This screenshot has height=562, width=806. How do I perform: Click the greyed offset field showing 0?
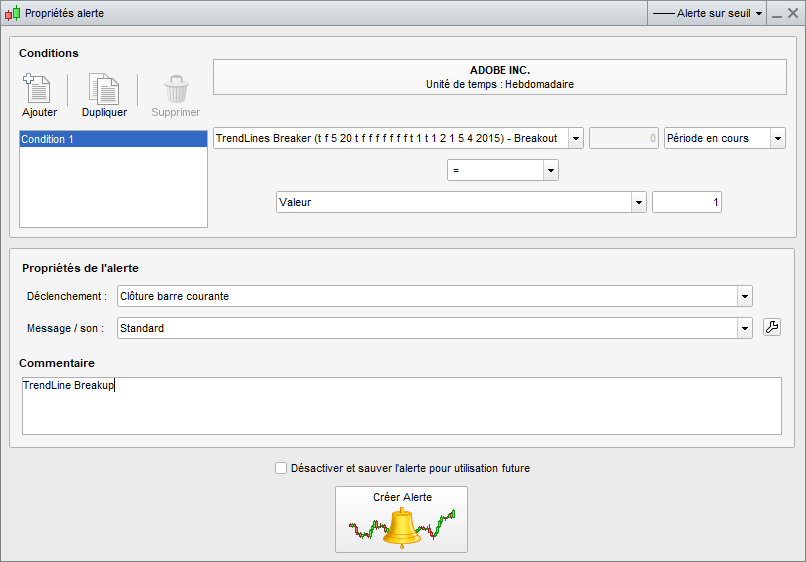point(624,138)
